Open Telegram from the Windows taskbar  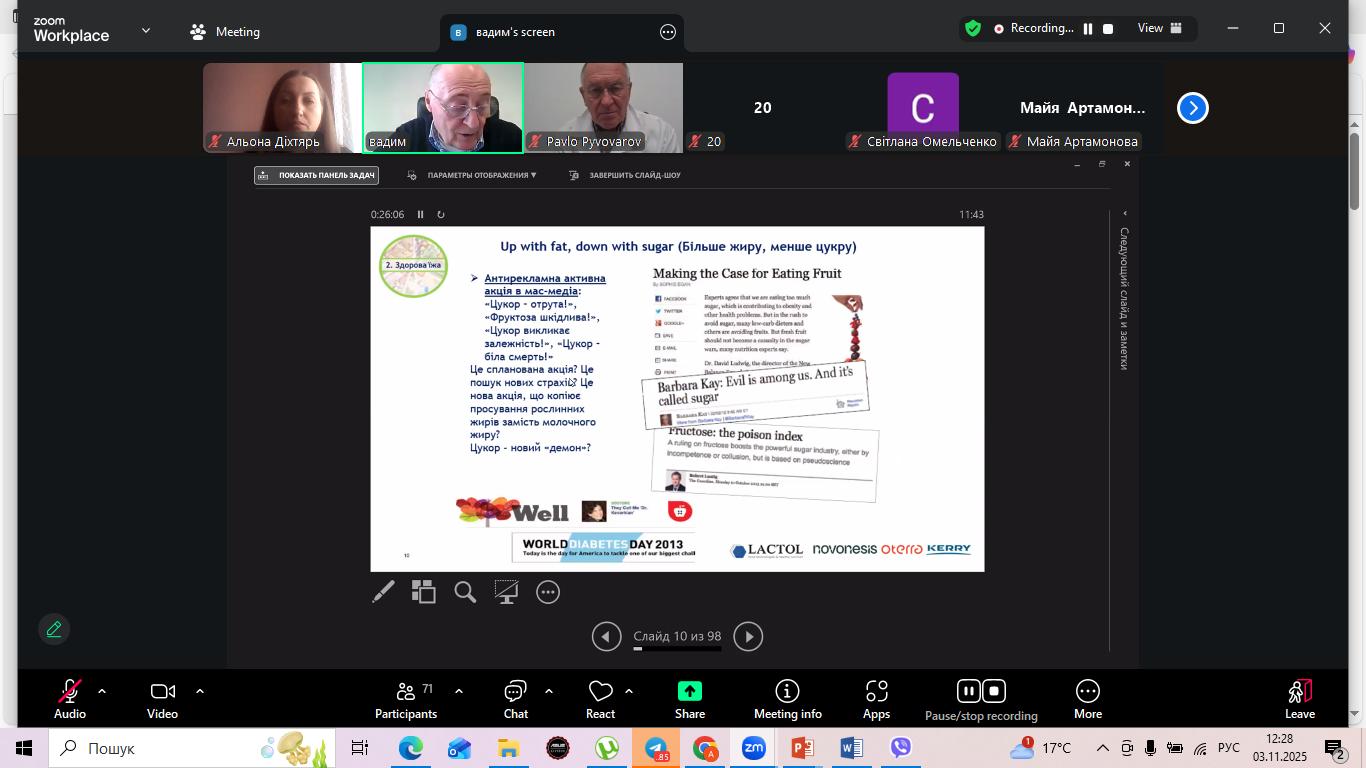click(x=656, y=748)
